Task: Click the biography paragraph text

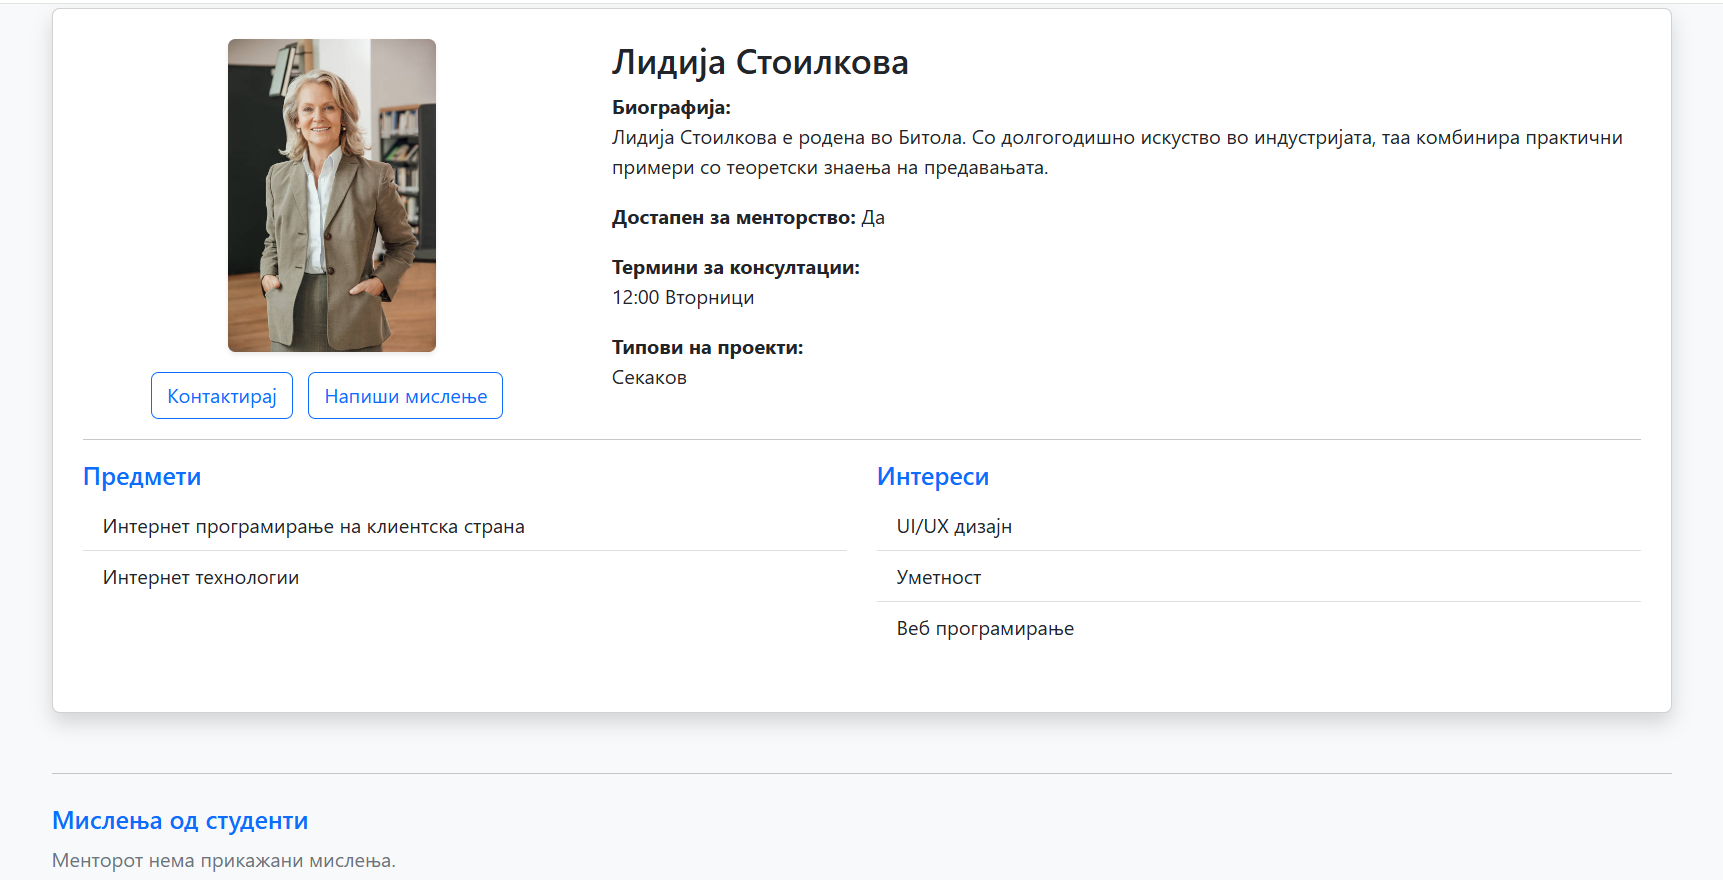Action: (x=1116, y=152)
